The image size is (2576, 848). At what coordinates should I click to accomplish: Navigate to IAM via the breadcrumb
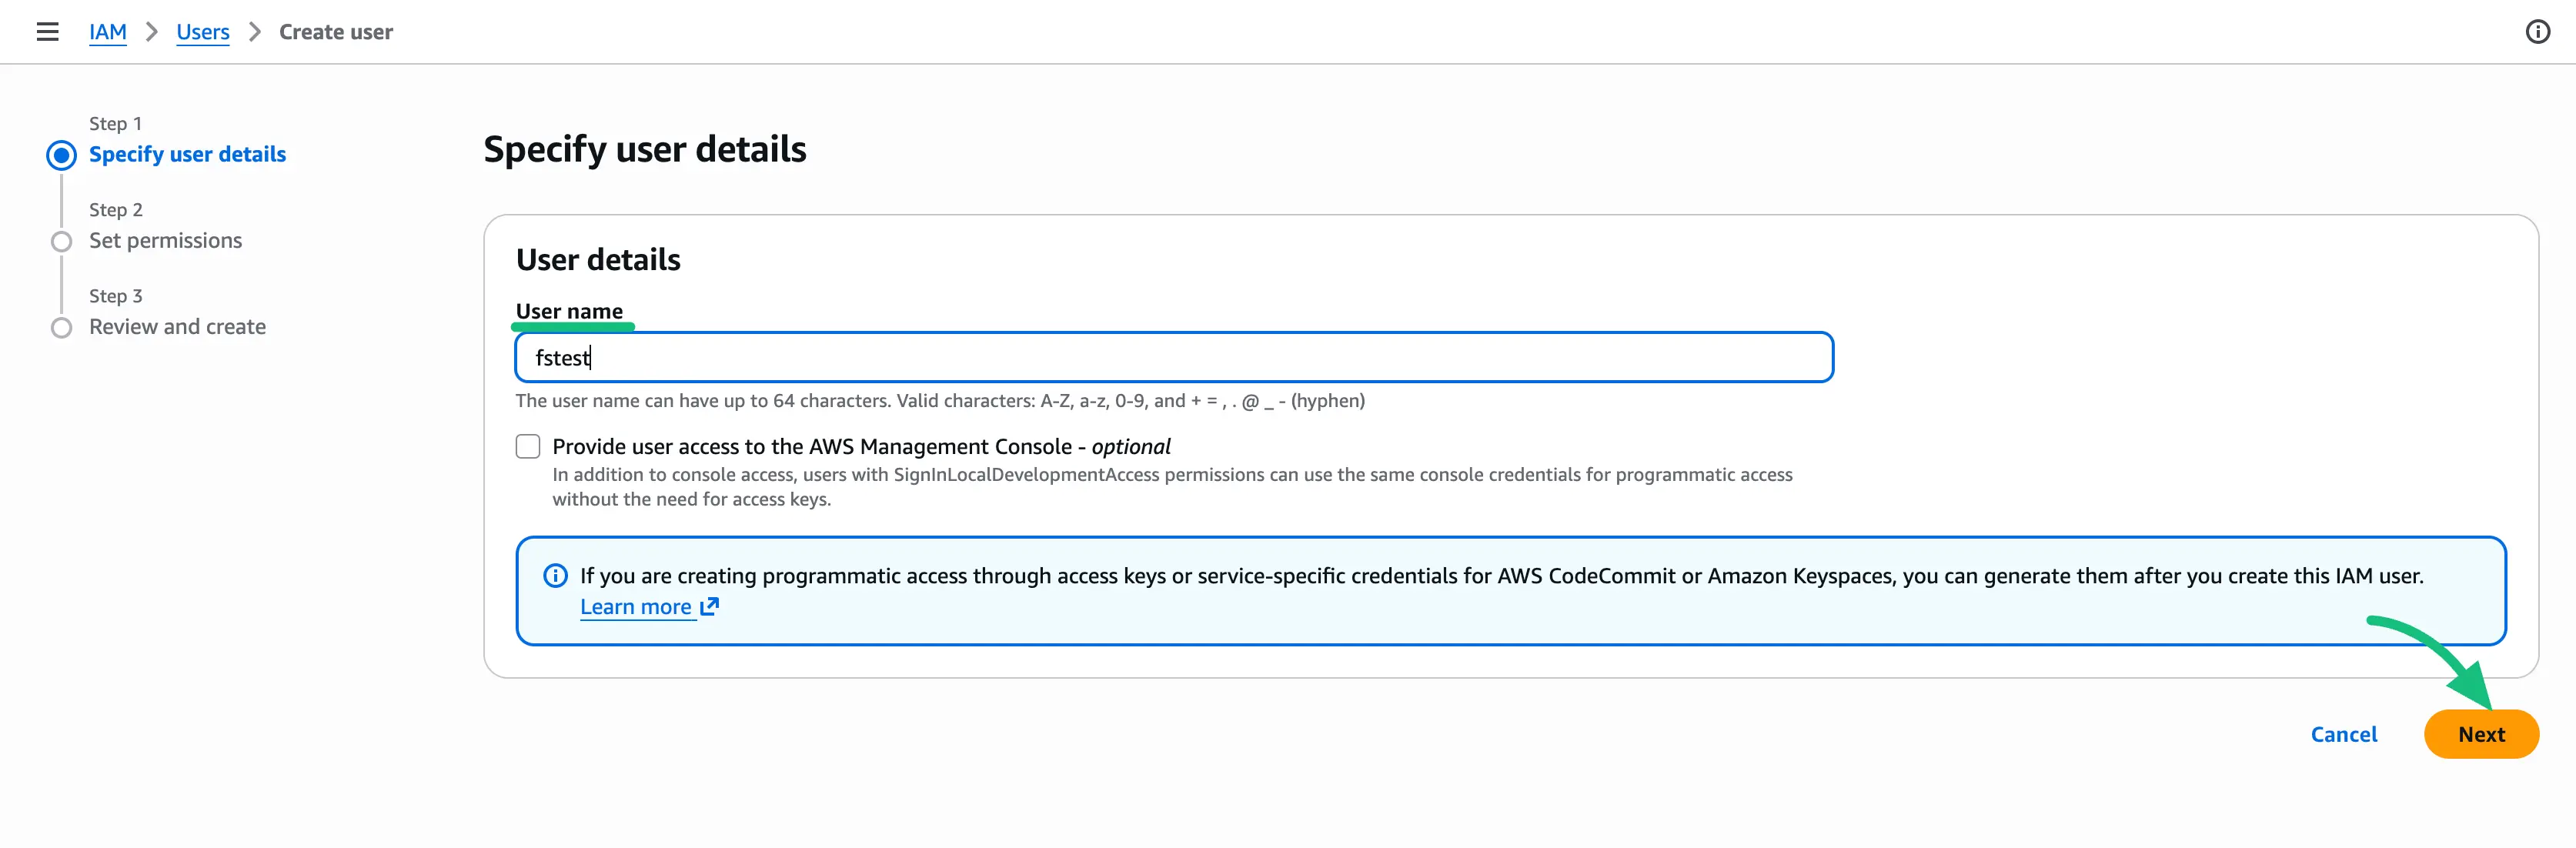[x=108, y=31]
